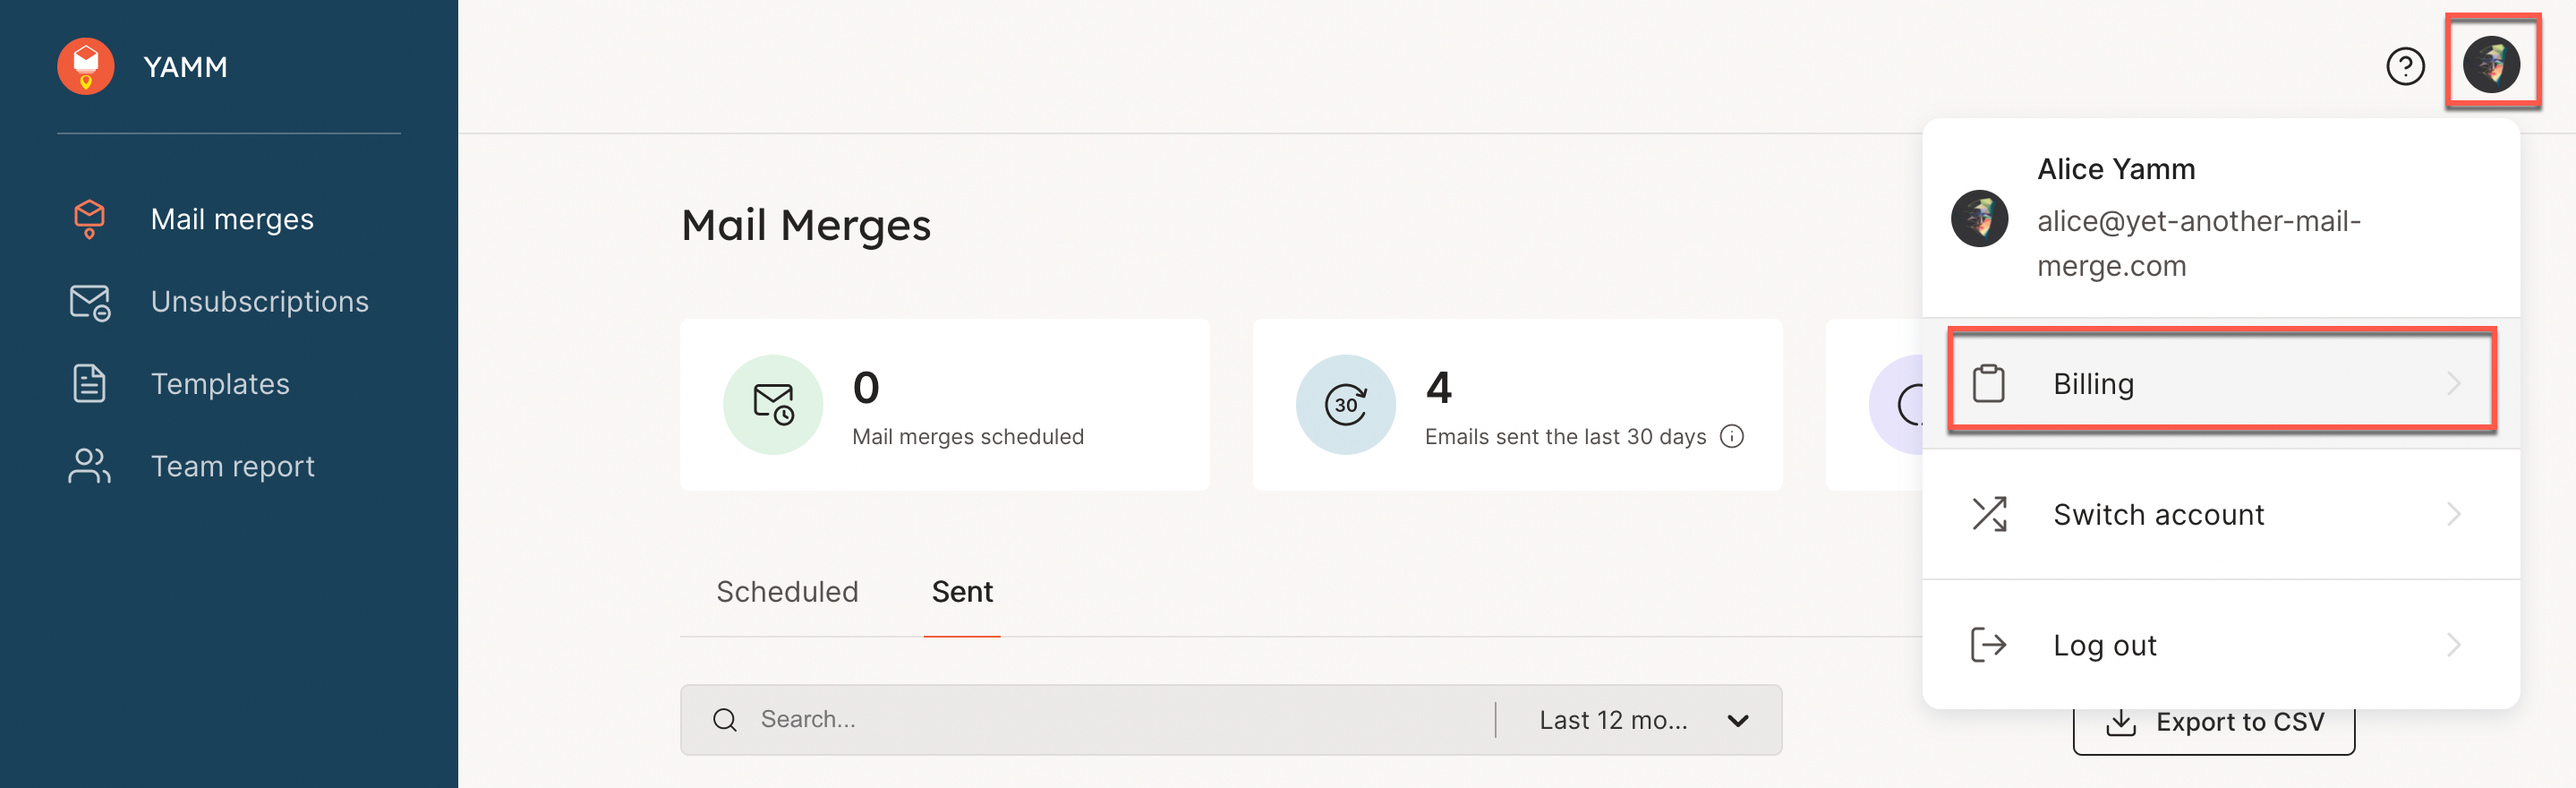Click the chevron next to Switch account
Screen dimensions: 2576x788
click(x=2454, y=515)
